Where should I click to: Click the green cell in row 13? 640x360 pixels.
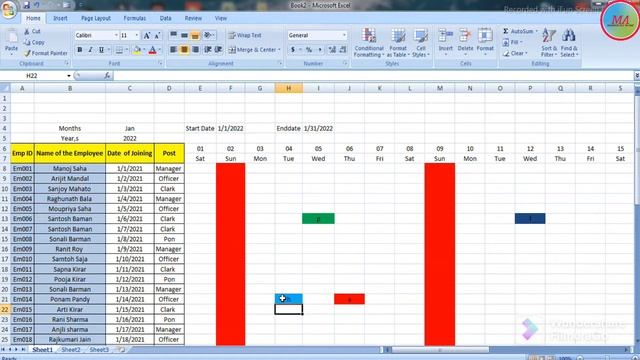pyautogui.click(x=318, y=219)
